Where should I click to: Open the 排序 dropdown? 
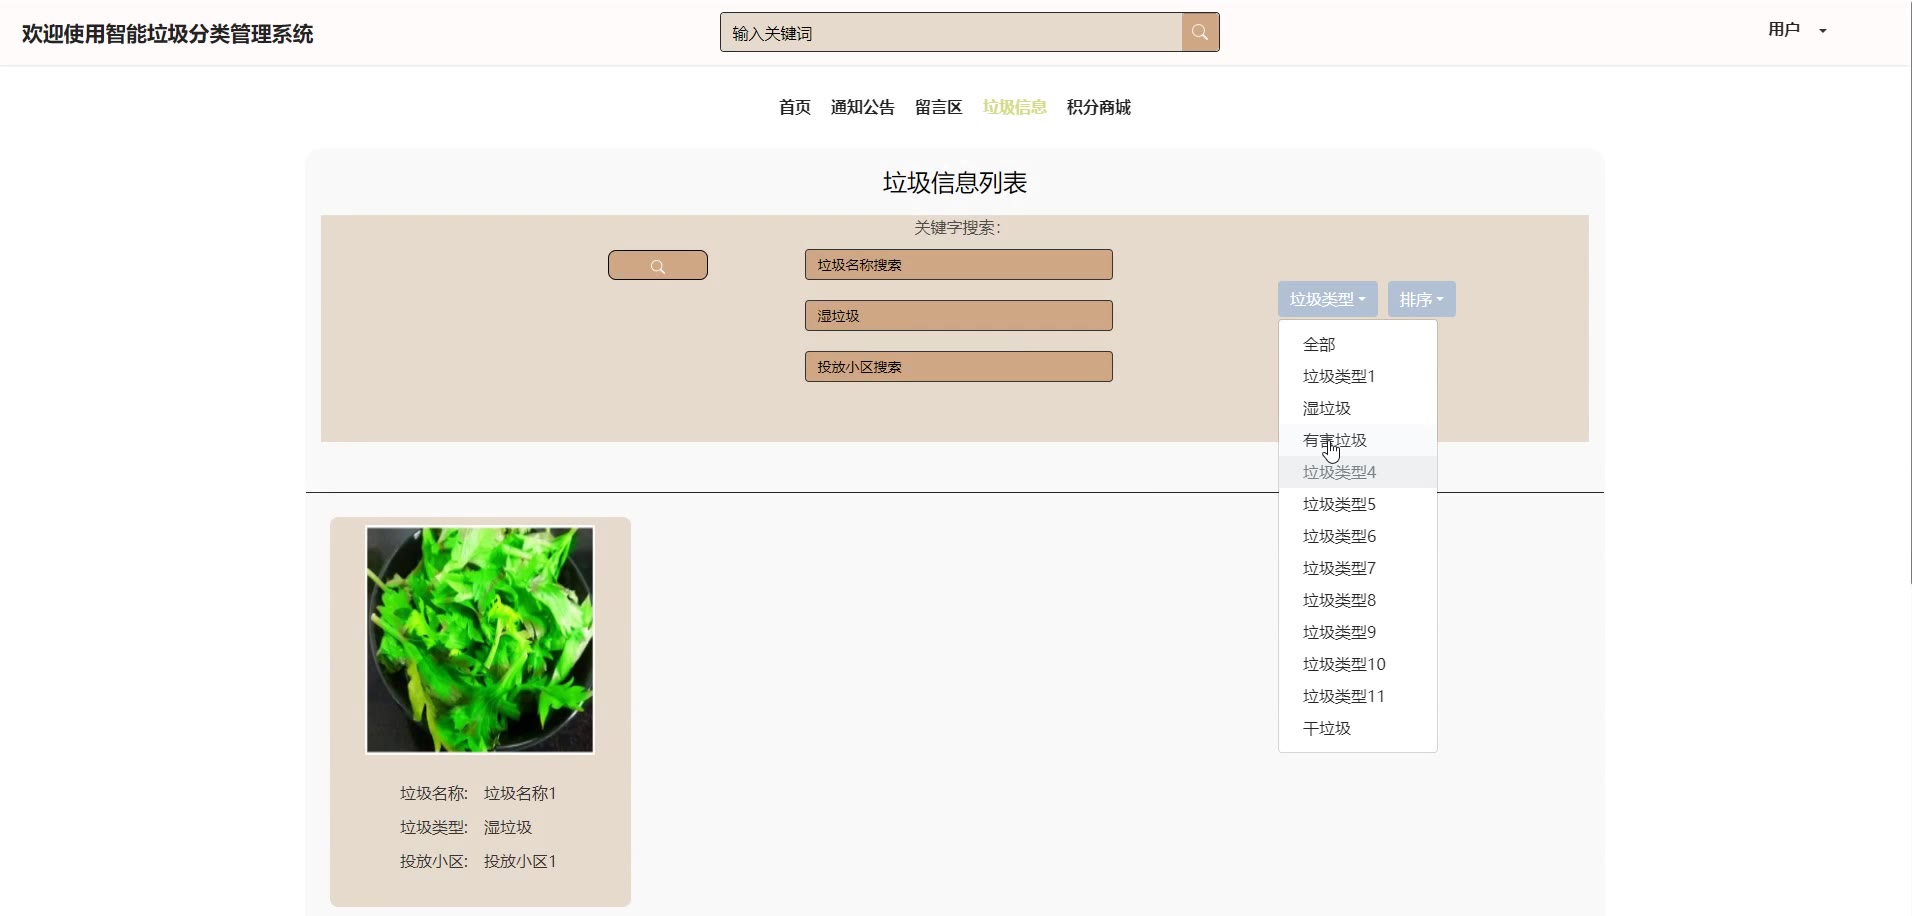tap(1421, 299)
